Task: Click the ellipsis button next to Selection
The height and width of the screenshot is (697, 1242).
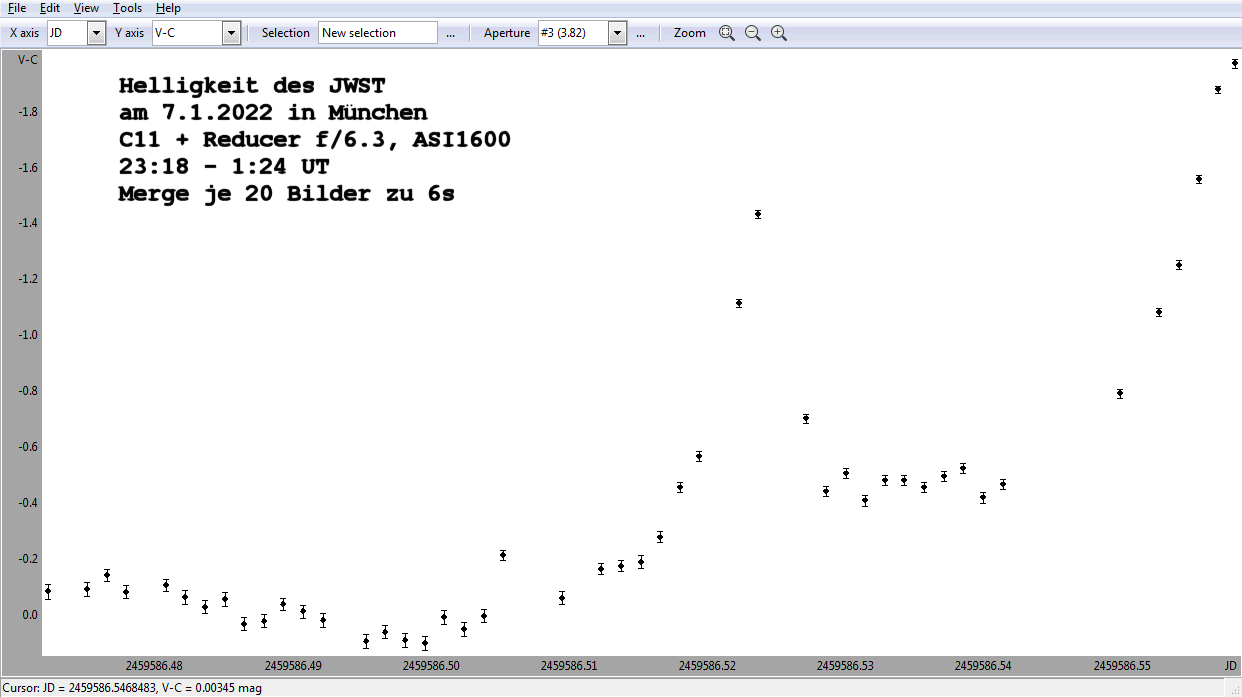Action: pos(451,33)
